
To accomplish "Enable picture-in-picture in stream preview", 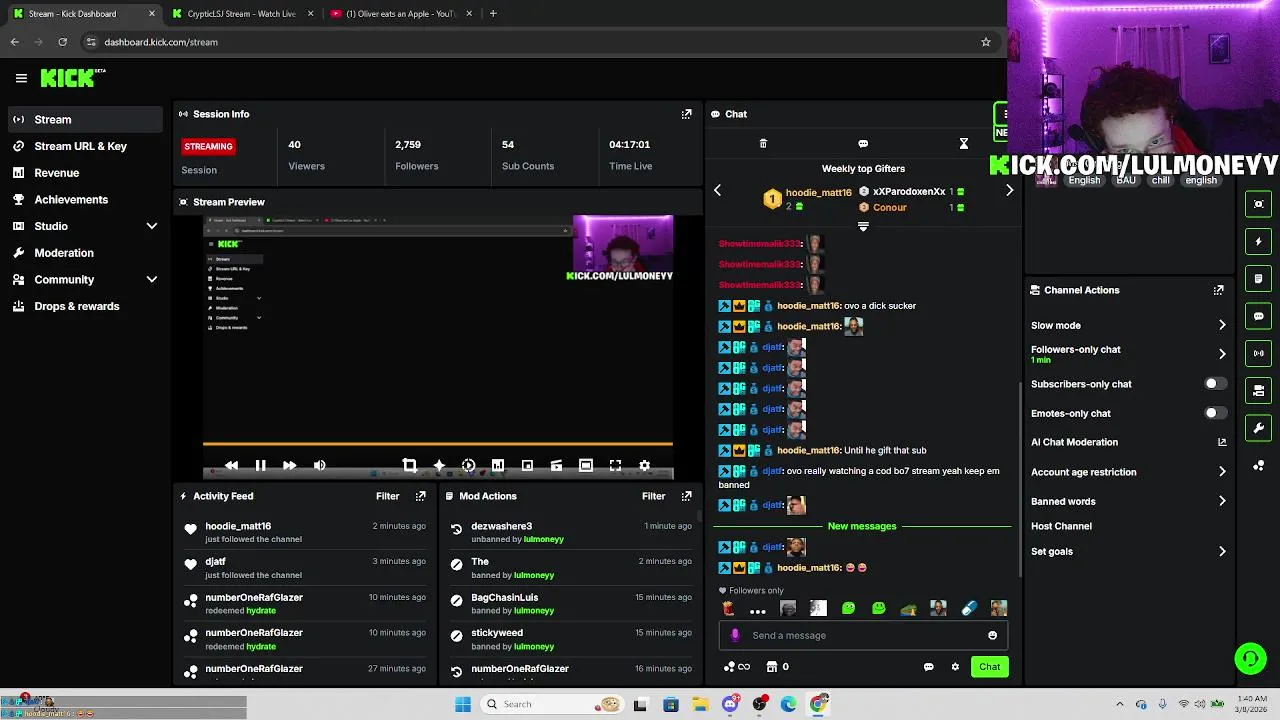I will coord(527,465).
